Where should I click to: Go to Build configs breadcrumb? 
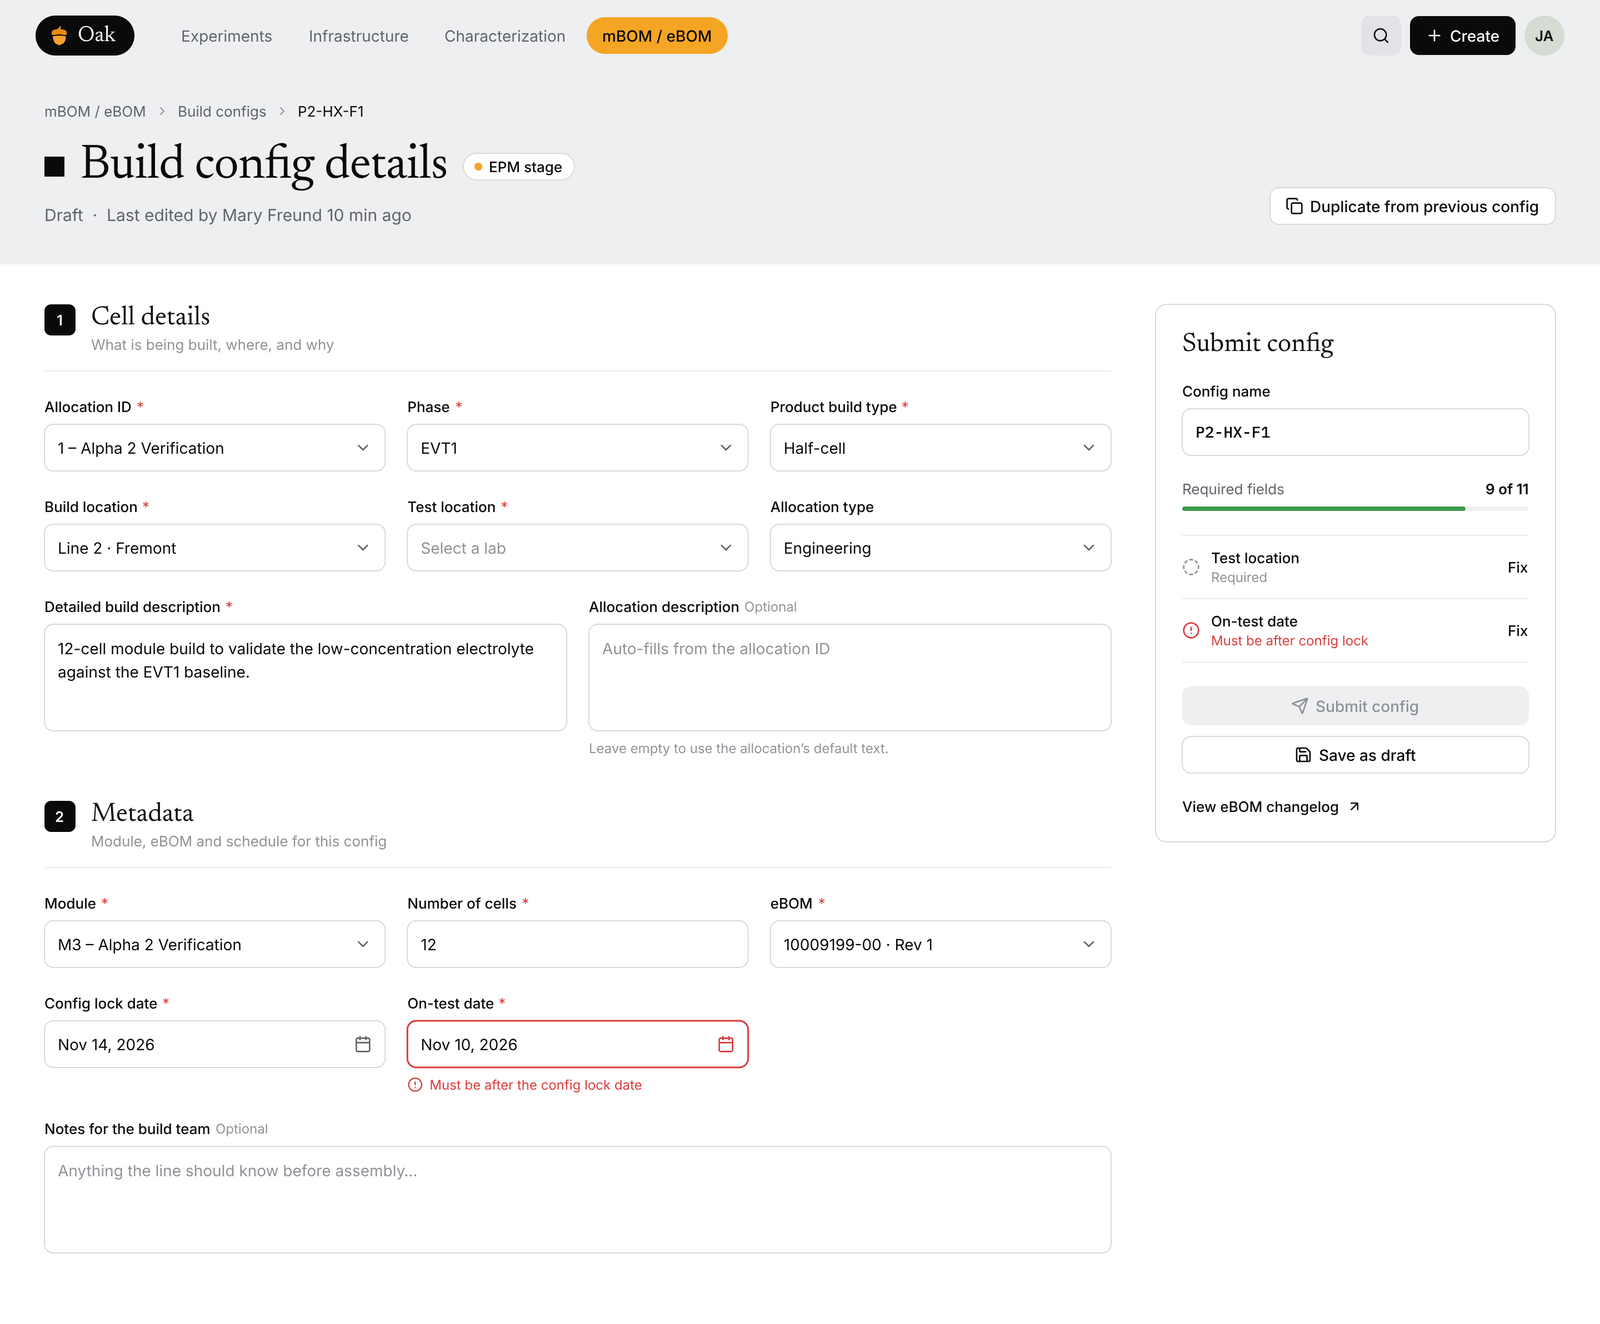[222, 111]
